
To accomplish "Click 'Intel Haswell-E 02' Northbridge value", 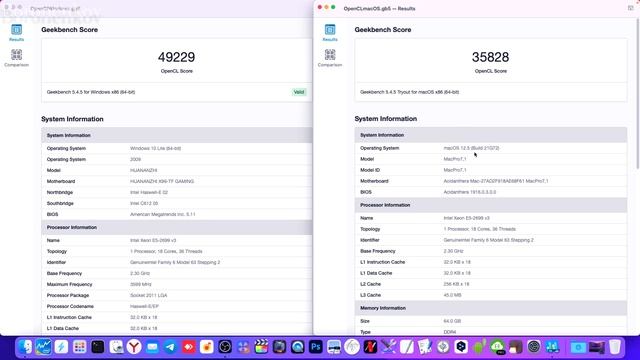I will pyautogui.click(x=149, y=192).
